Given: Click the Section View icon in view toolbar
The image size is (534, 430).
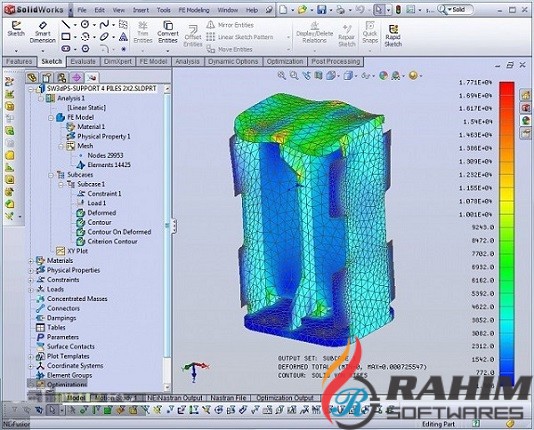Looking at the screenshot, I should pyautogui.click(x=318, y=76).
